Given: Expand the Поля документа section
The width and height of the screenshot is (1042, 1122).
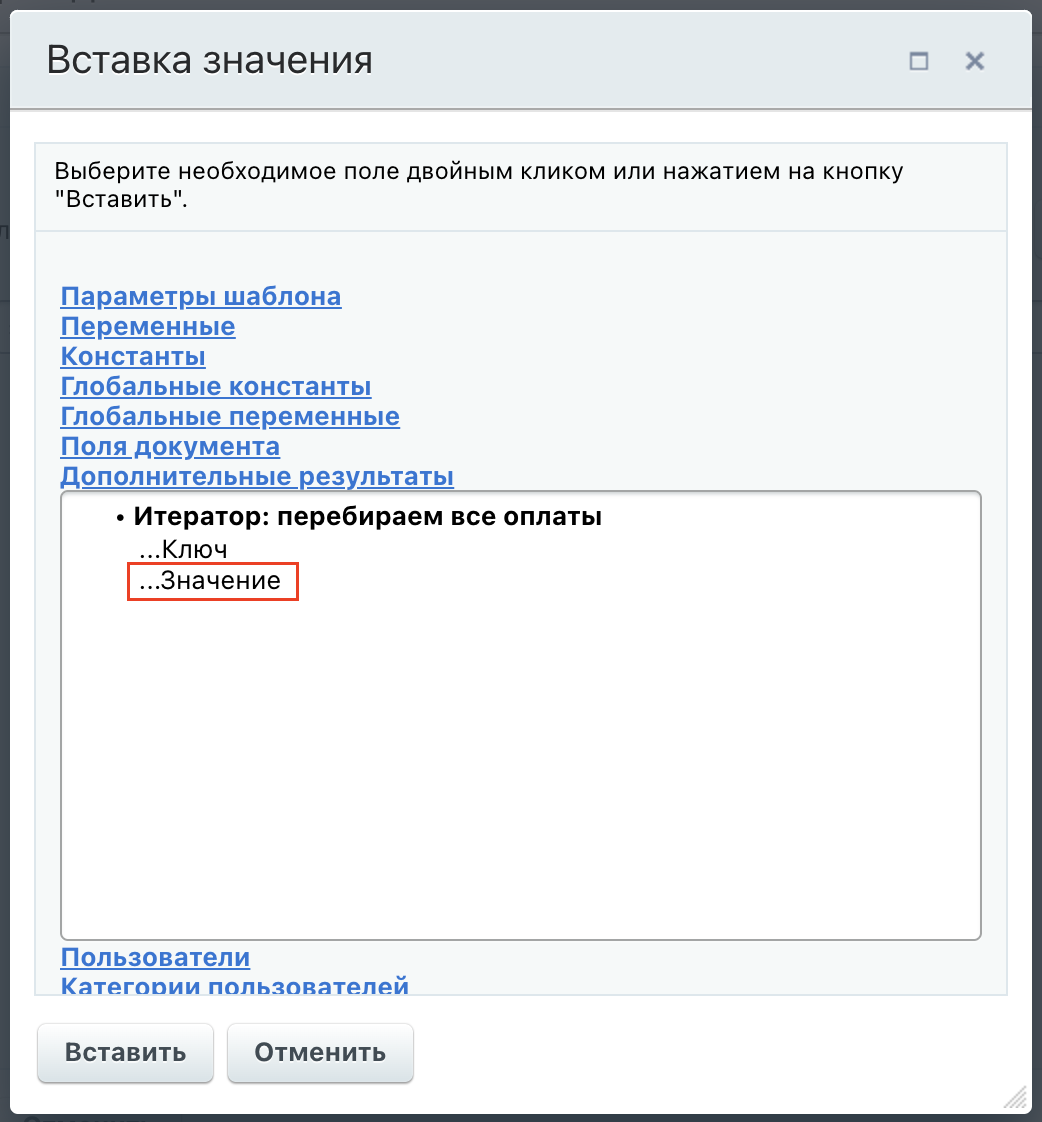Looking at the screenshot, I should coord(170,447).
